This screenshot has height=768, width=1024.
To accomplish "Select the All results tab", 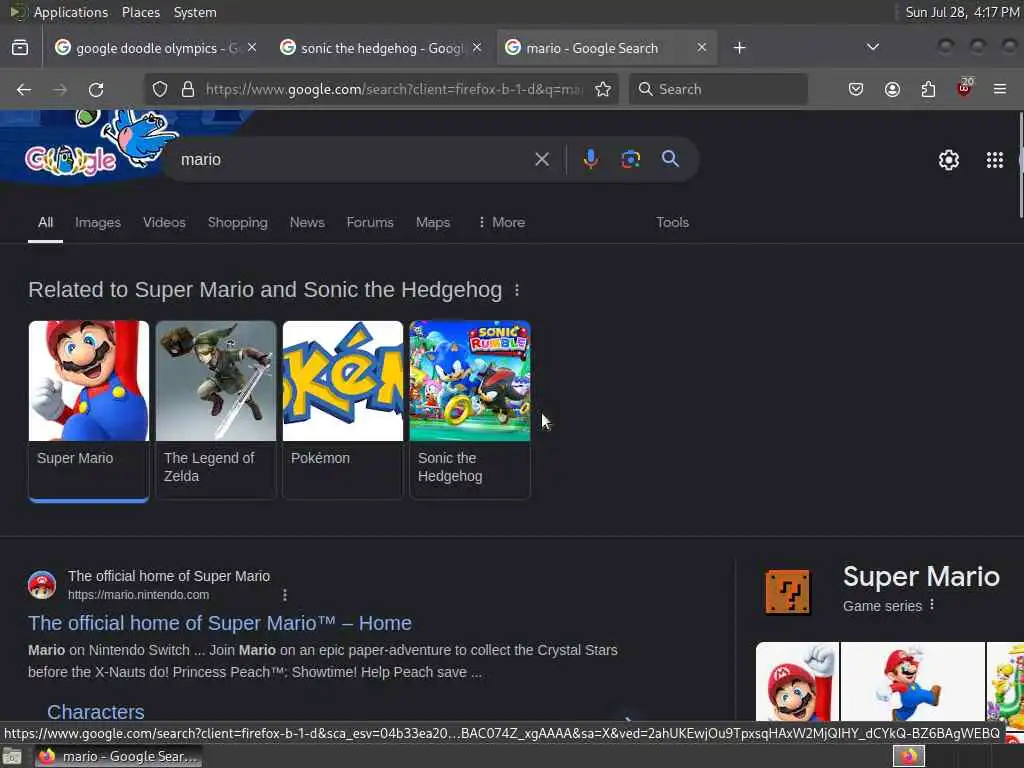I will coord(45,223).
